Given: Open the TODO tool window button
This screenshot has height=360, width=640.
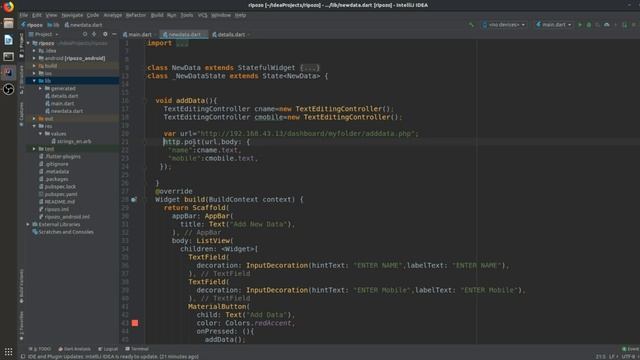Looking at the screenshot, I should point(40,349).
